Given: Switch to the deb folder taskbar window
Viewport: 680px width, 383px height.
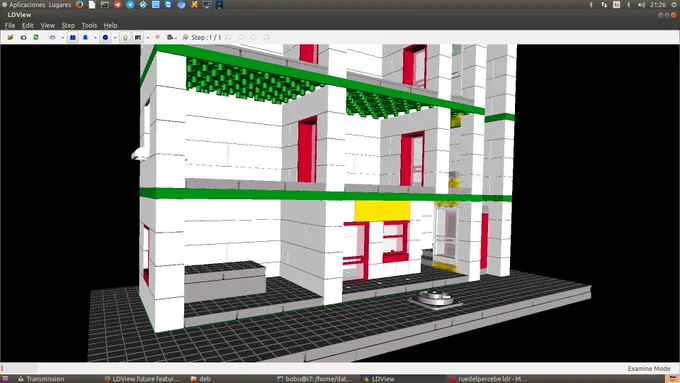Looking at the screenshot, I should click(201, 379).
